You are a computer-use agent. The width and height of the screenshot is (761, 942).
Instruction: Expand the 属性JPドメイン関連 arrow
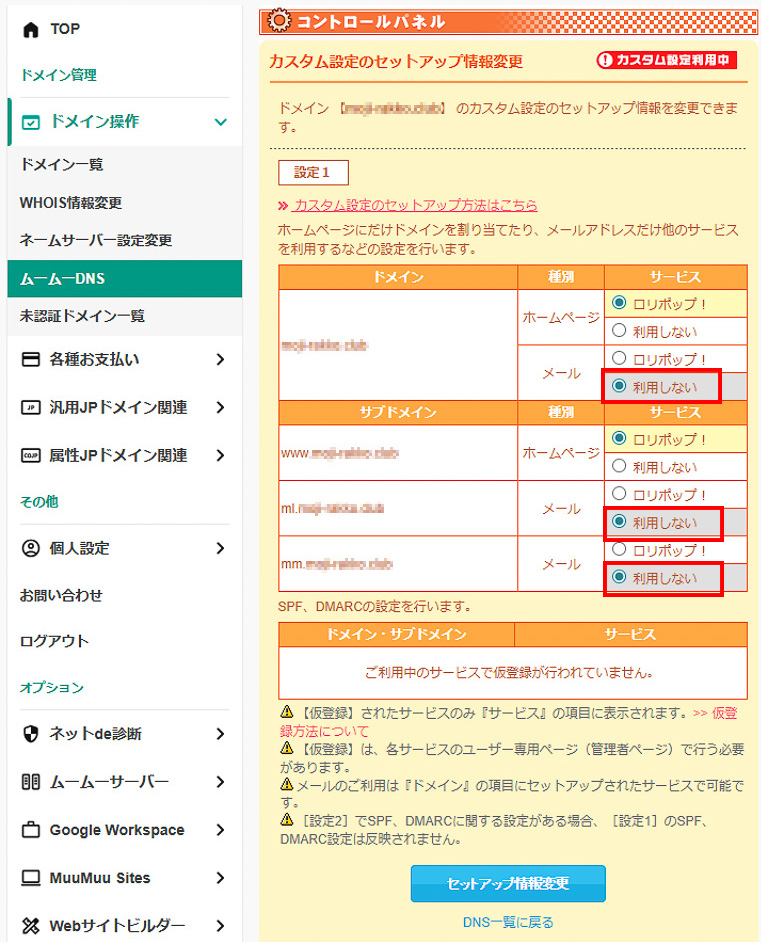pos(221,456)
